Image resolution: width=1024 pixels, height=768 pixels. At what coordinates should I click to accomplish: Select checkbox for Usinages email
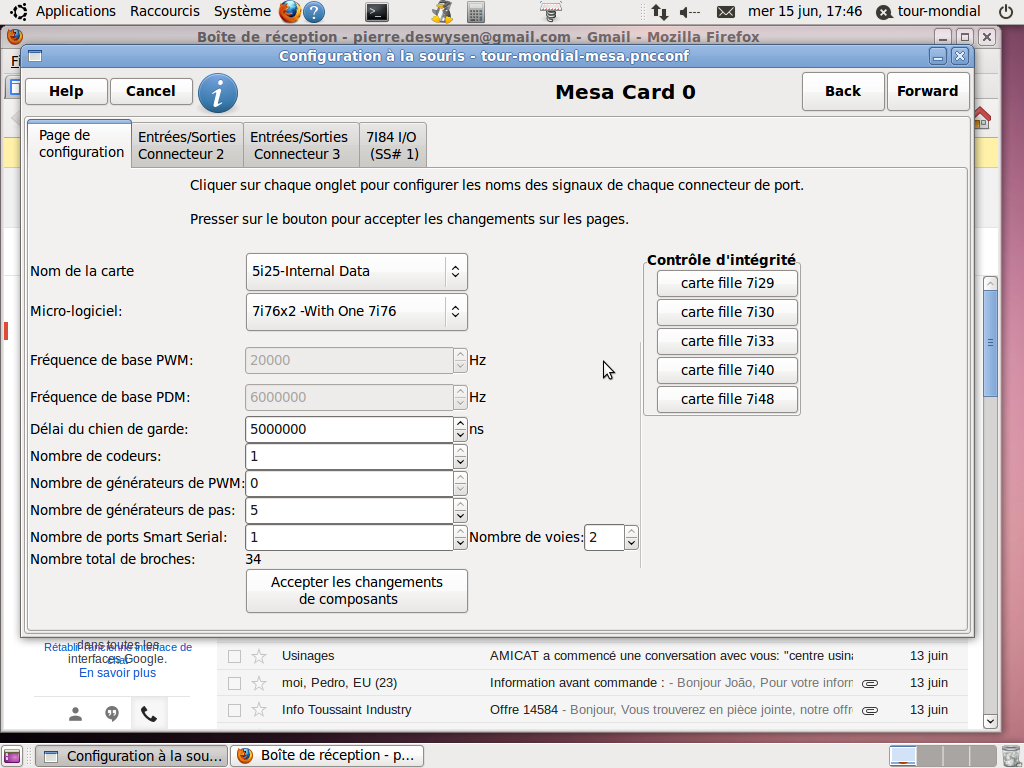point(234,656)
